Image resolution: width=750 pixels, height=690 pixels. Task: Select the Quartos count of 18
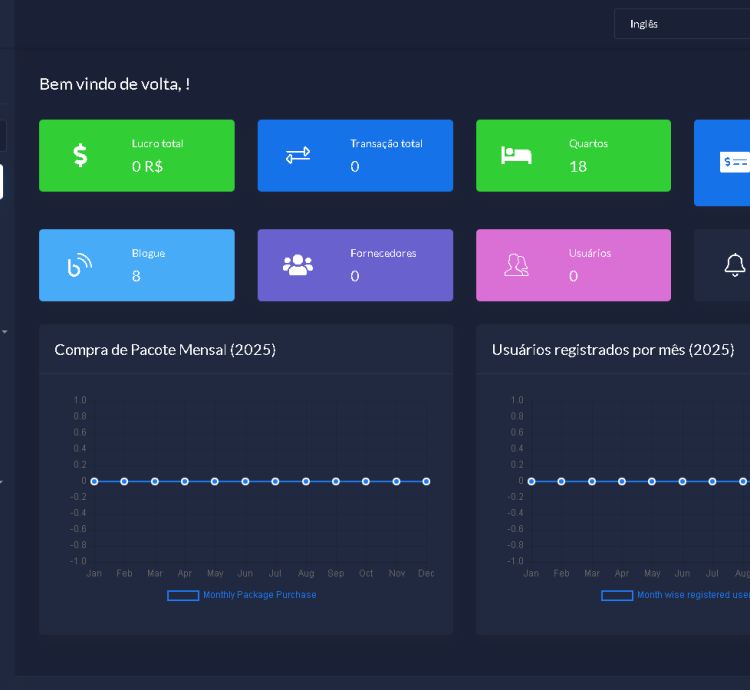point(578,167)
